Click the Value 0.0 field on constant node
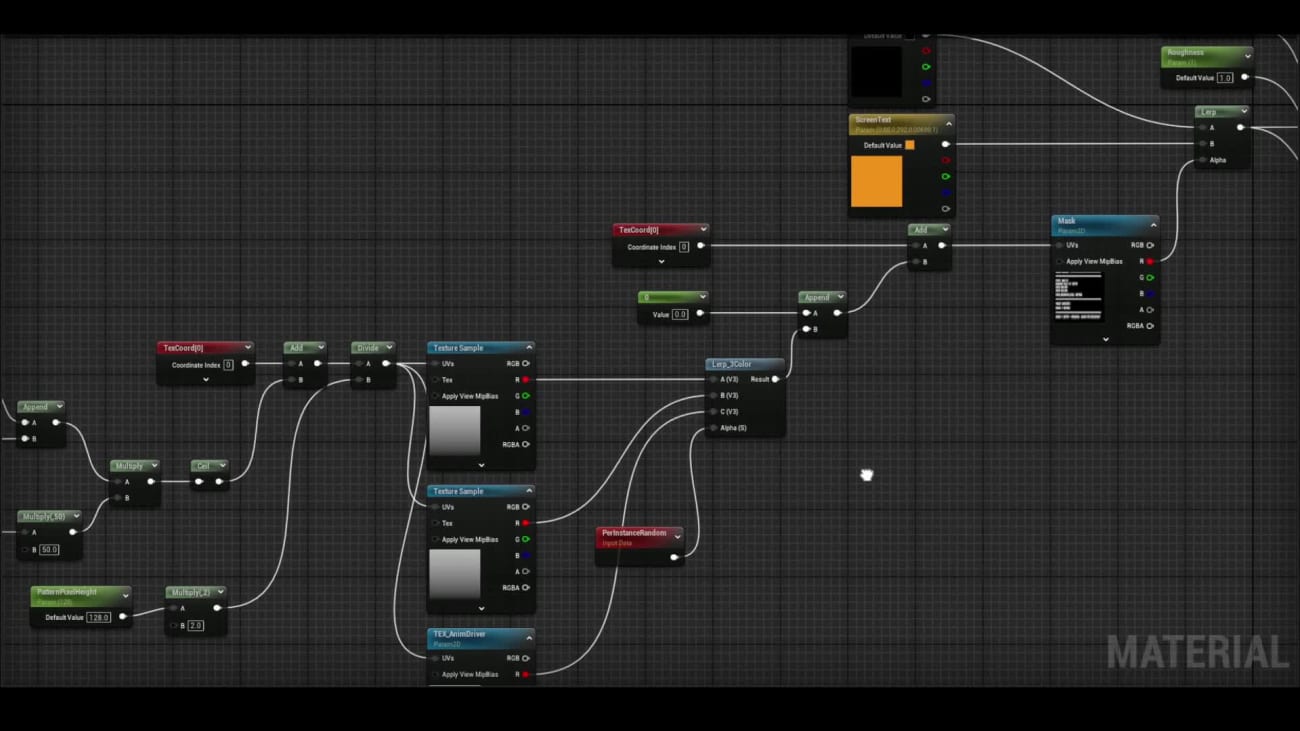 [x=680, y=314]
